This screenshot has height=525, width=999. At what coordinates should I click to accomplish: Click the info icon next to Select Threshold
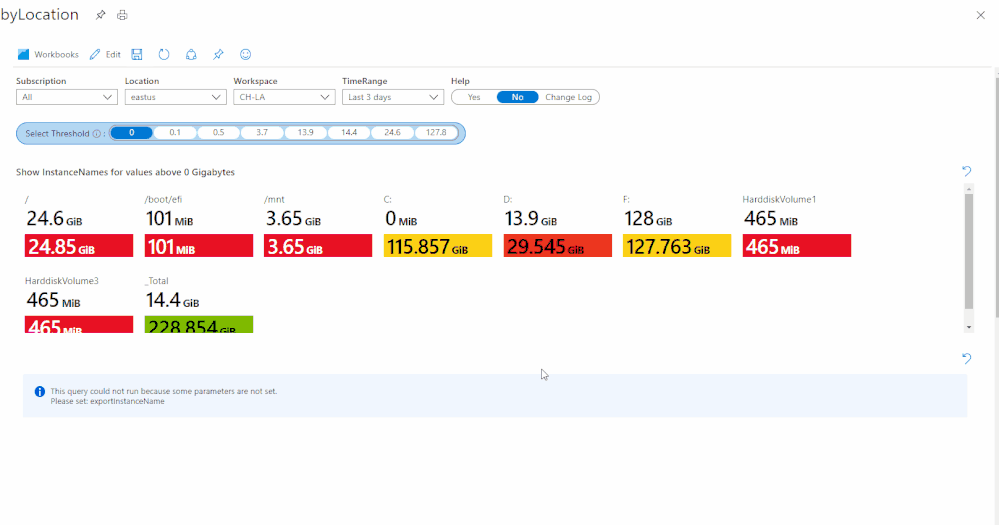pos(97,134)
